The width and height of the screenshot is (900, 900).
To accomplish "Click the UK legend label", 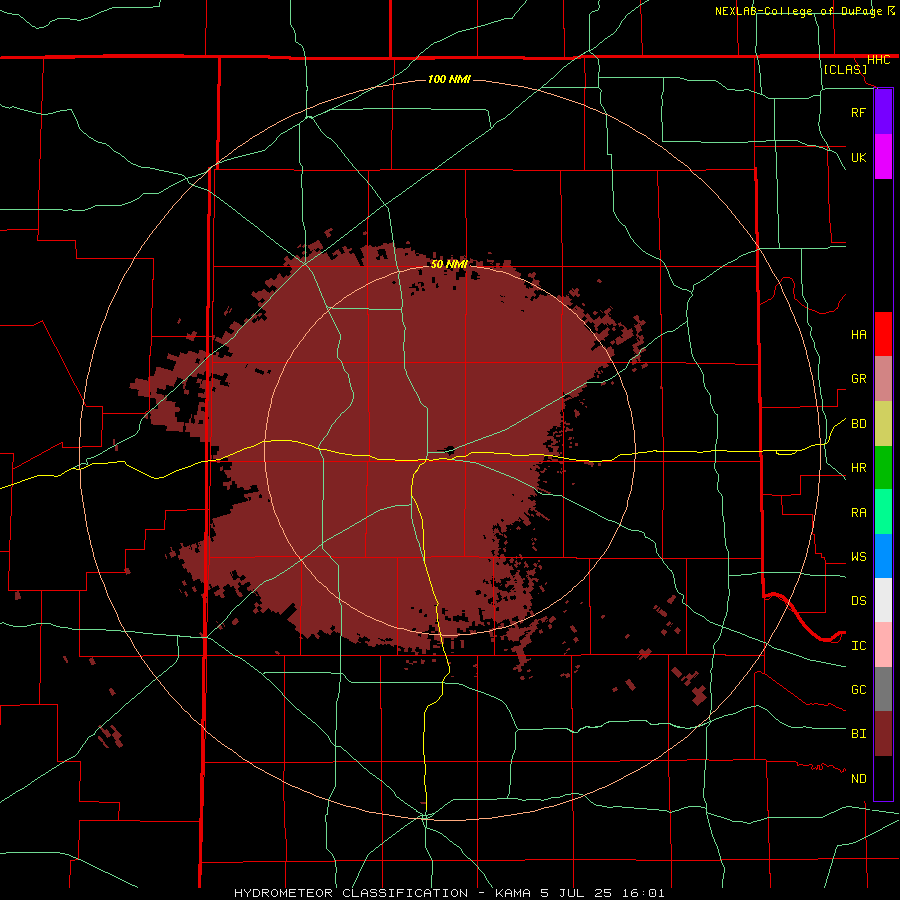I will [x=858, y=157].
